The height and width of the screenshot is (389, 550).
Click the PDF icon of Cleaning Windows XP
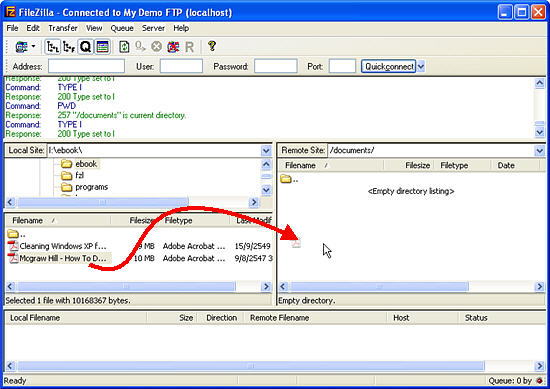(x=13, y=246)
